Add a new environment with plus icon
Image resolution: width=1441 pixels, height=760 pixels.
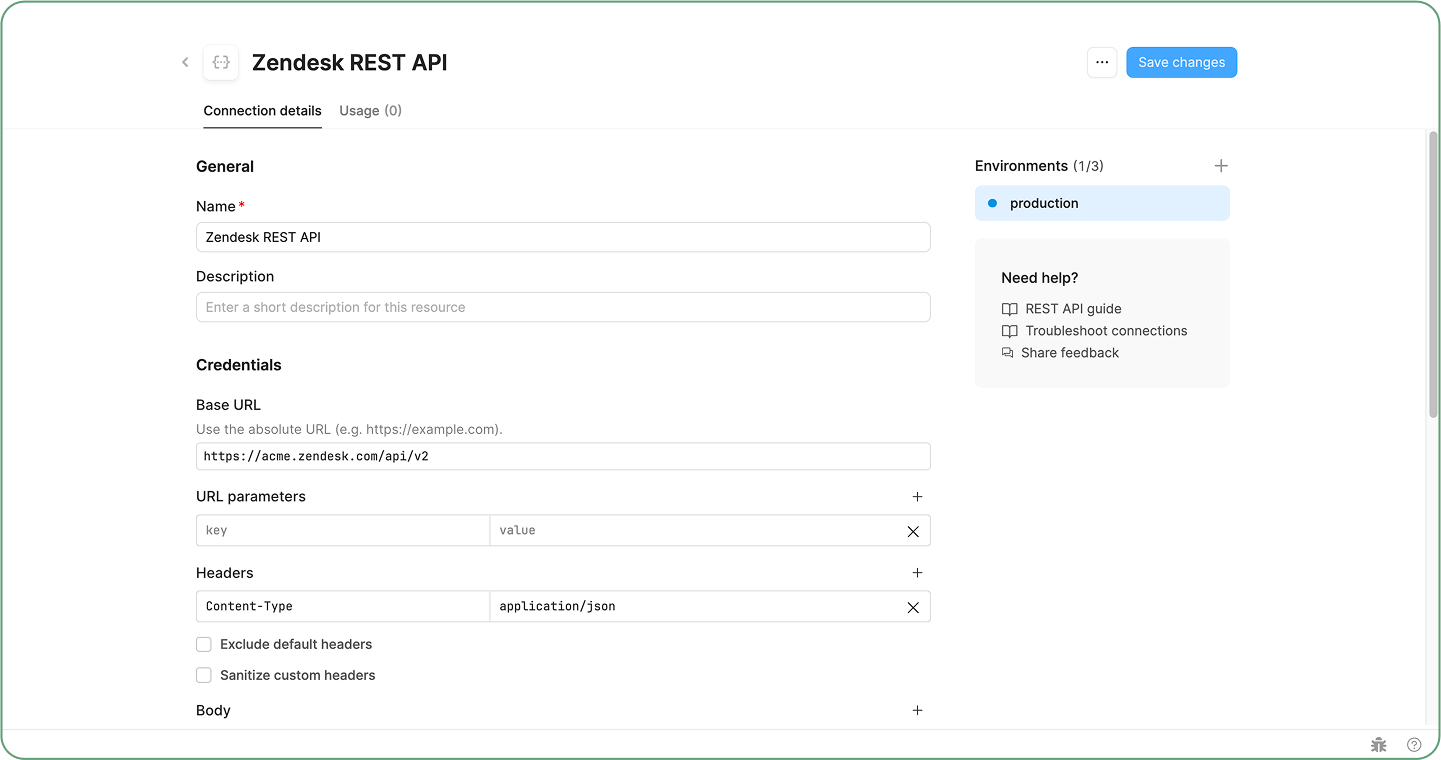pos(1221,166)
